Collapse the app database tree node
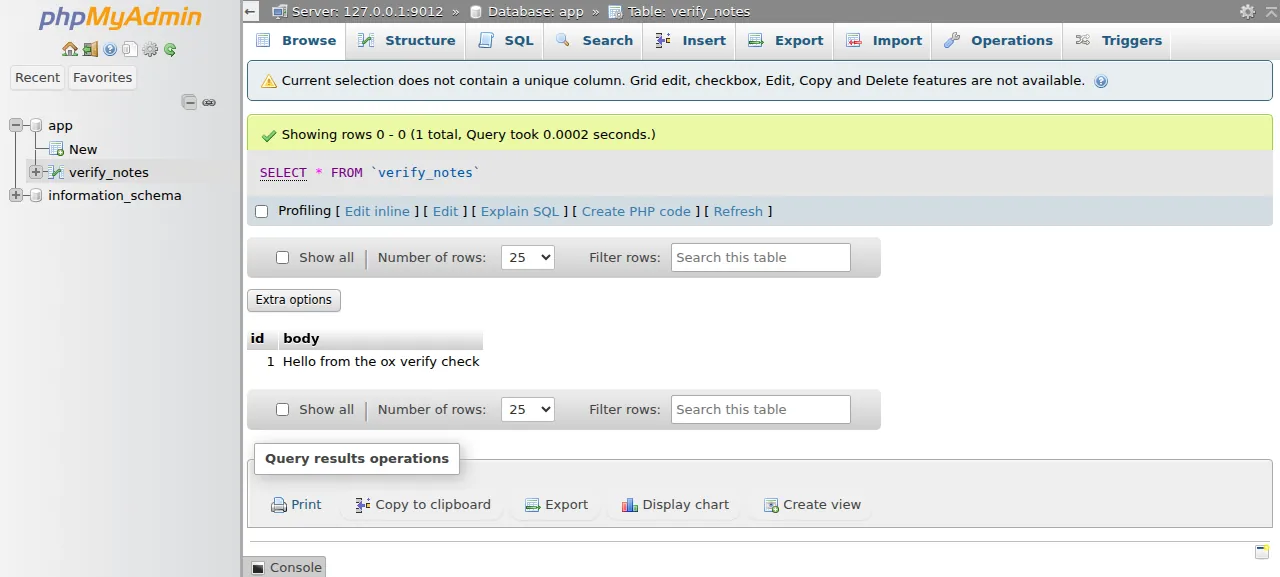Viewport: 1280px width, 577px height. [16, 125]
